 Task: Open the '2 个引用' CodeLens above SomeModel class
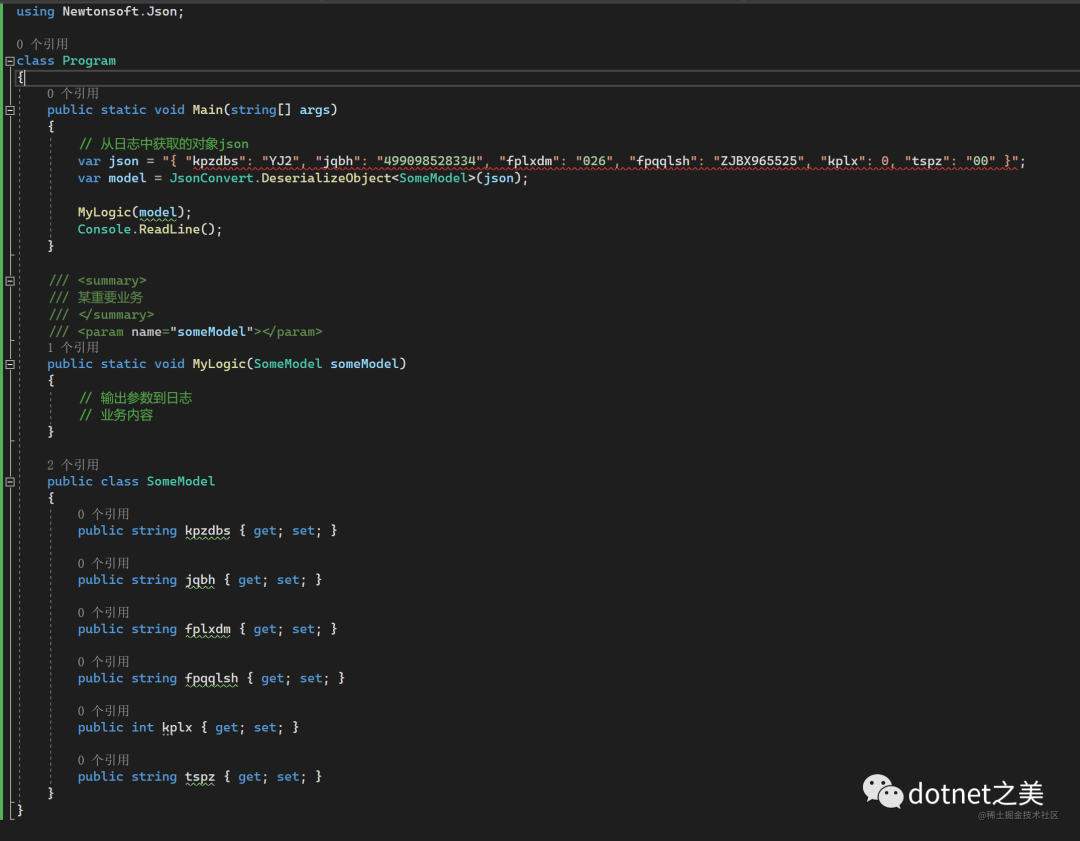click(x=73, y=465)
